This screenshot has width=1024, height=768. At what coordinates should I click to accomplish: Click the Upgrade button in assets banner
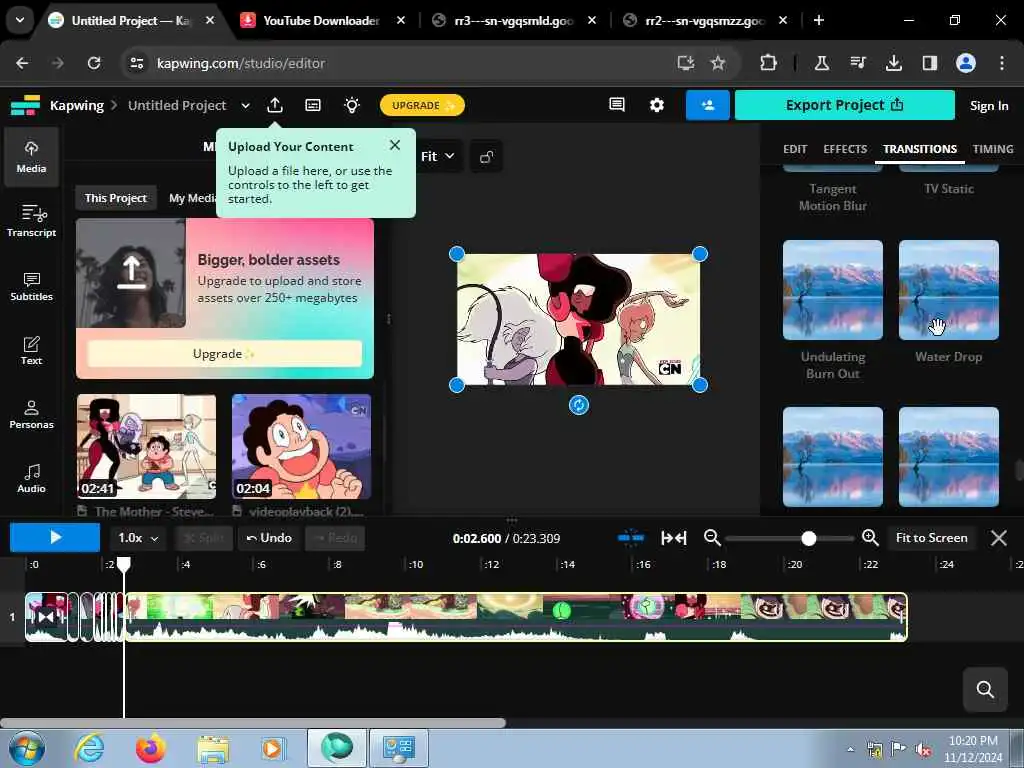click(224, 354)
